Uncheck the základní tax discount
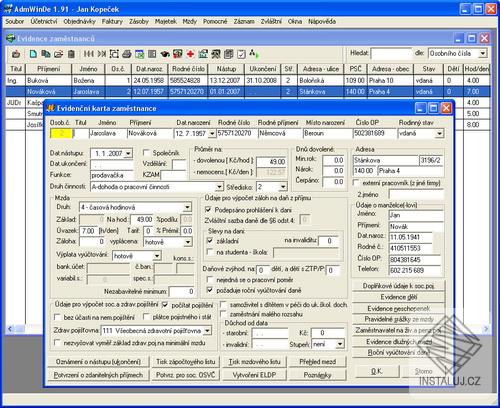This screenshot has height=408, width=500. 210,240
